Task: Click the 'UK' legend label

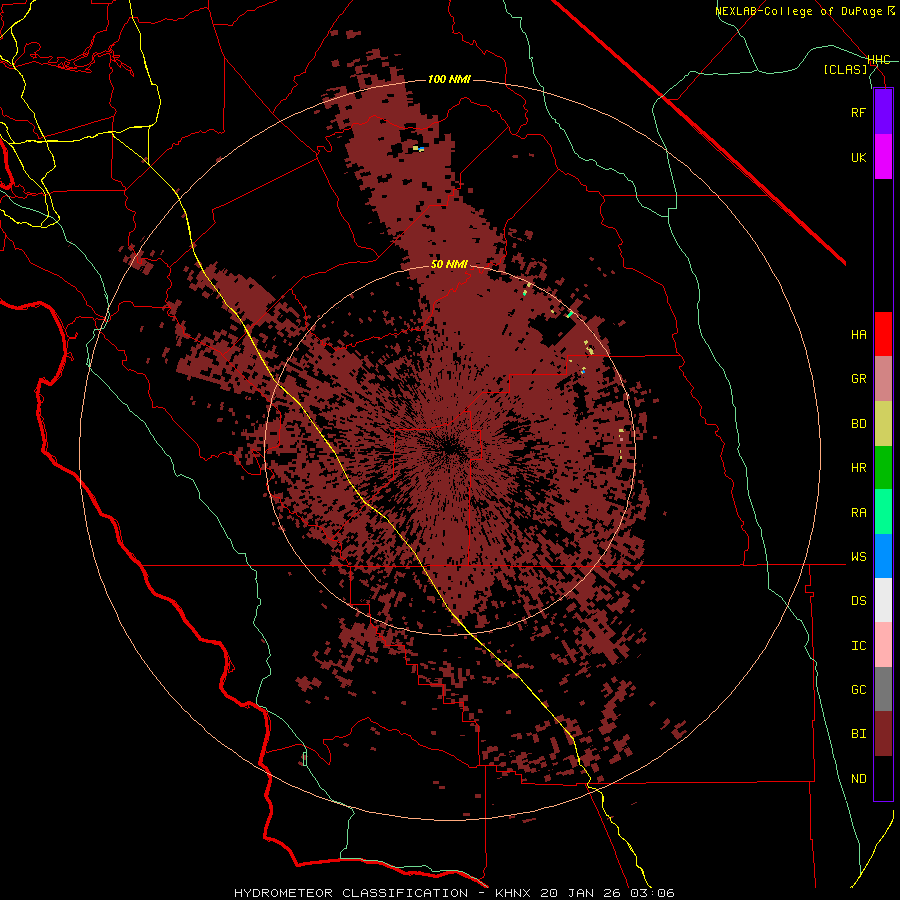Action: (859, 157)
